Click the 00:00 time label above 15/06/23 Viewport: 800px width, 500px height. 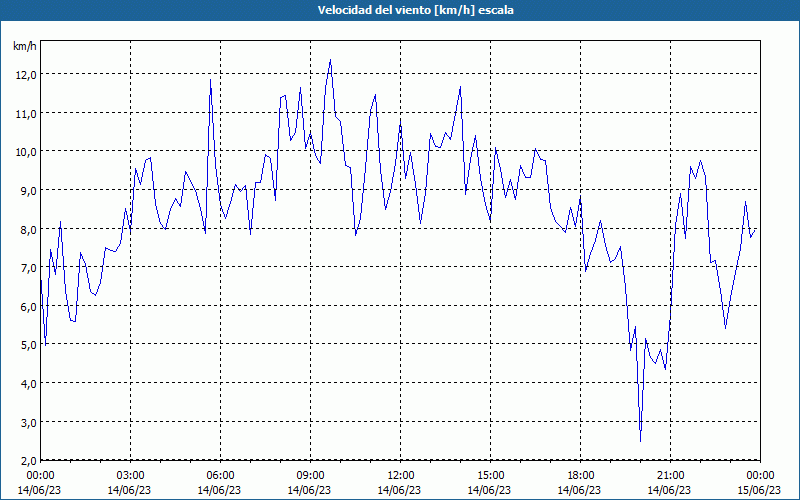click(x=760, y=476)
